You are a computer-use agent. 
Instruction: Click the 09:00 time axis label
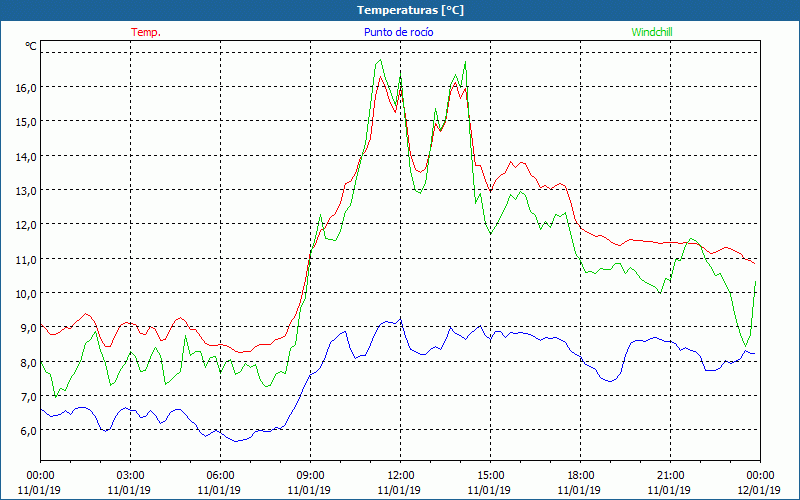click(x=310, y=476)
